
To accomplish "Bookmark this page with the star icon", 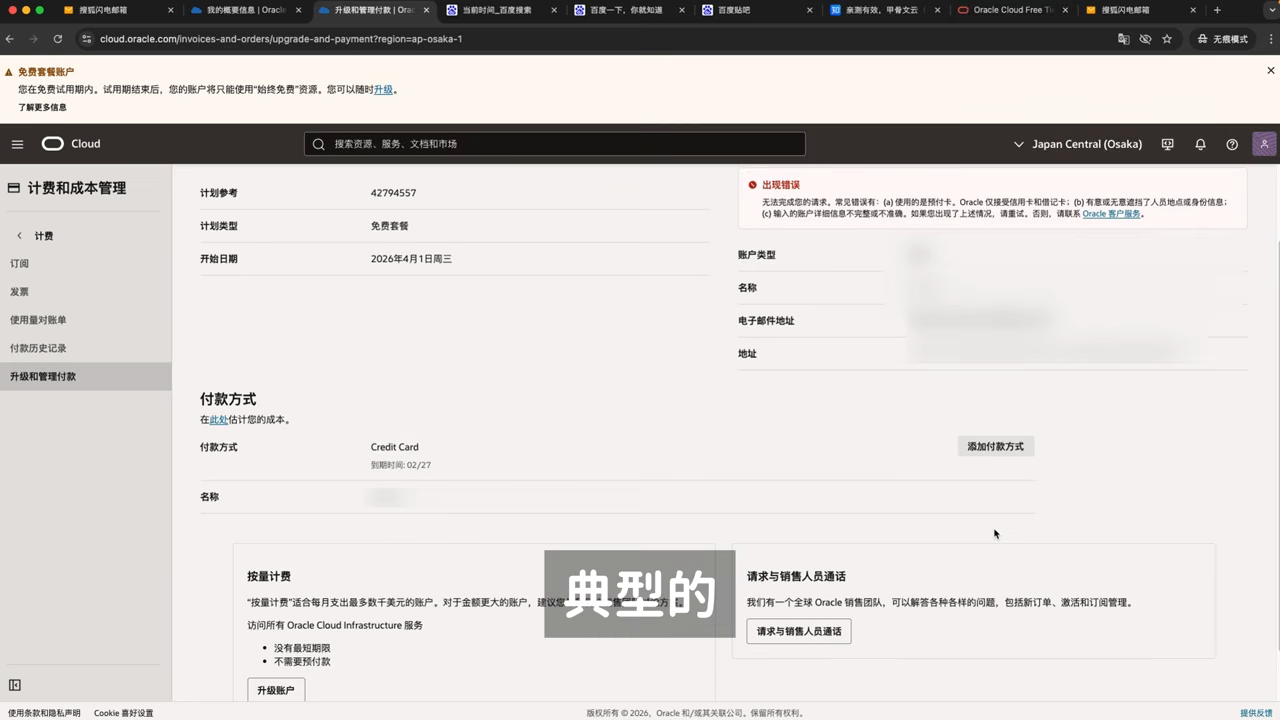I will (x=1167, y=39).
